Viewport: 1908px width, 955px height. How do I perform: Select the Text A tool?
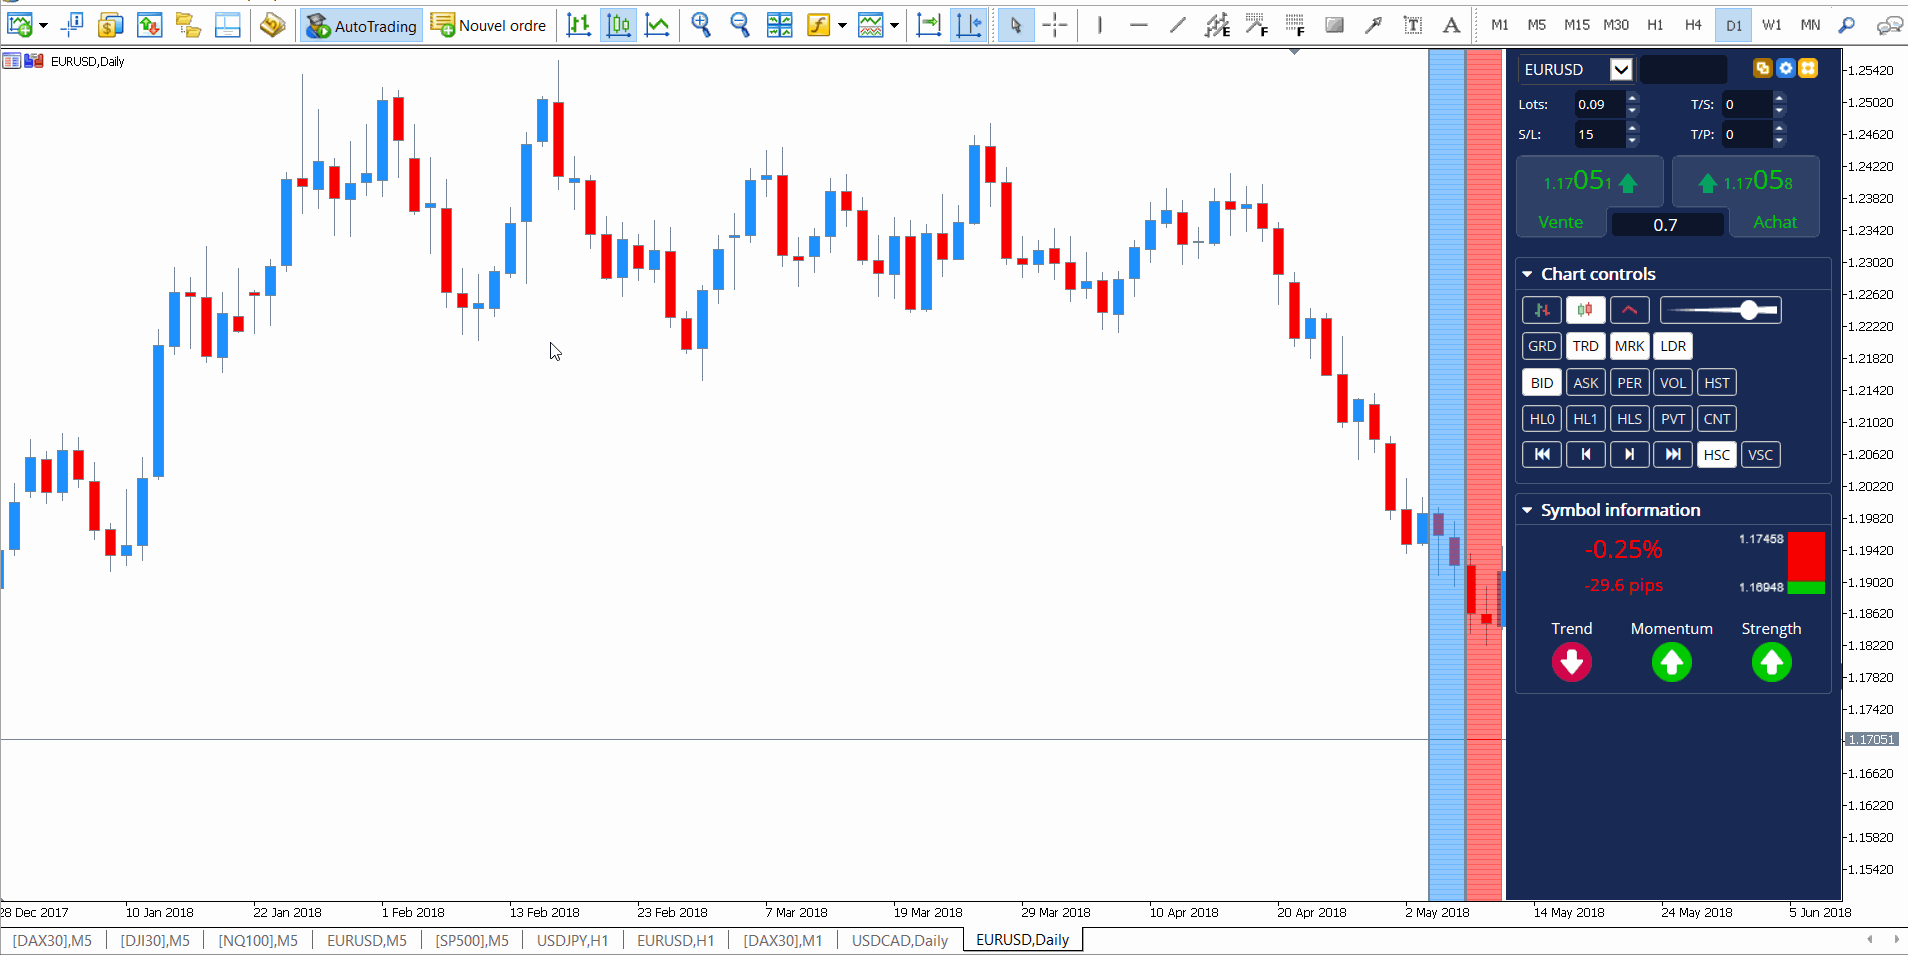tap(1451, 25)
